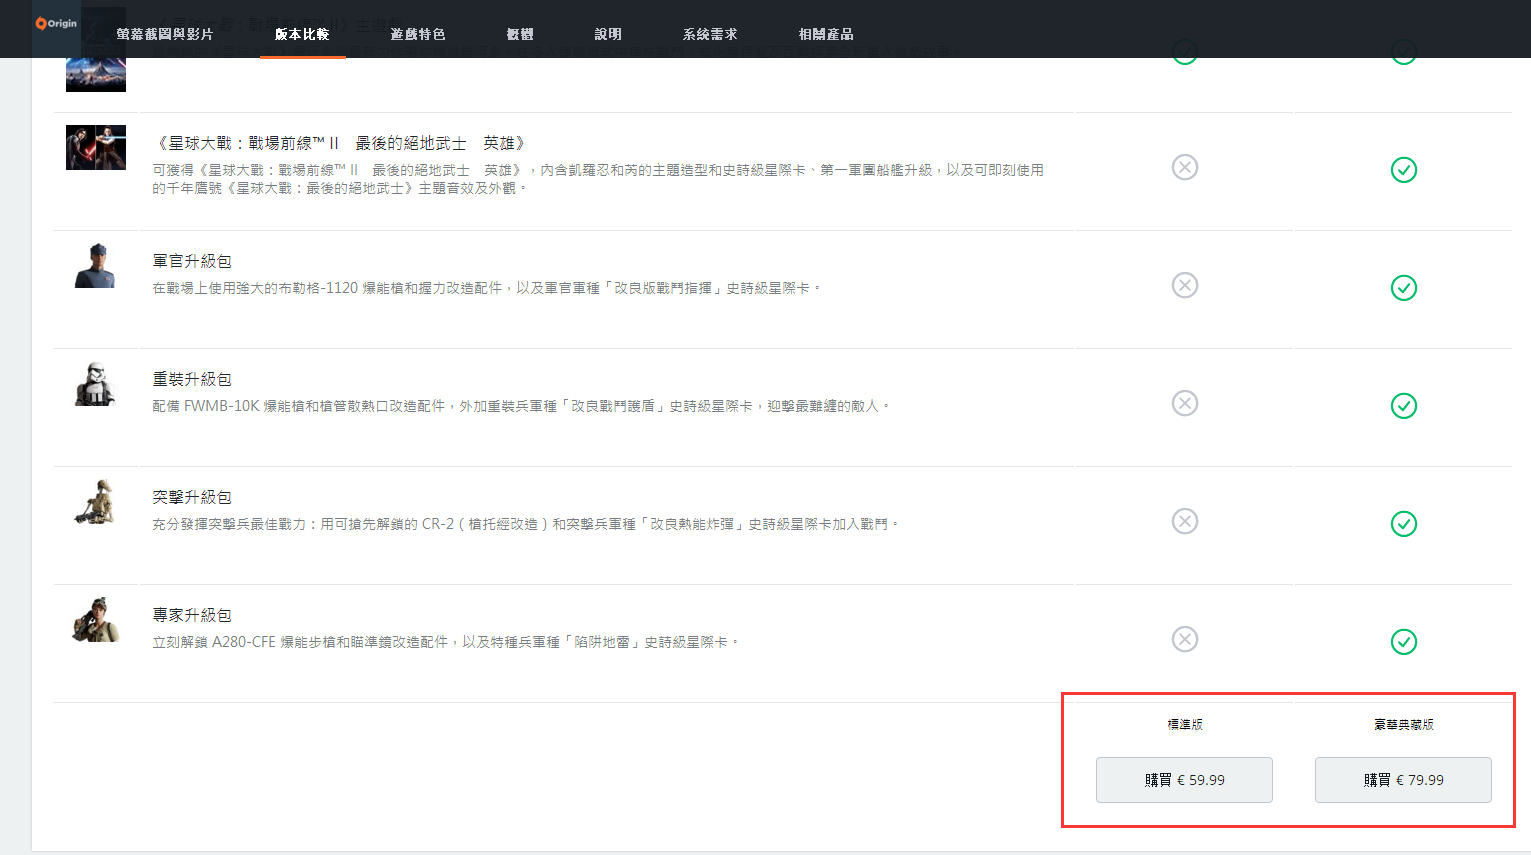This screenshot has height=855, width=1531.
Task: Click the 標準版 column label
Action: pyautogui.click(x=1185, y=724)
